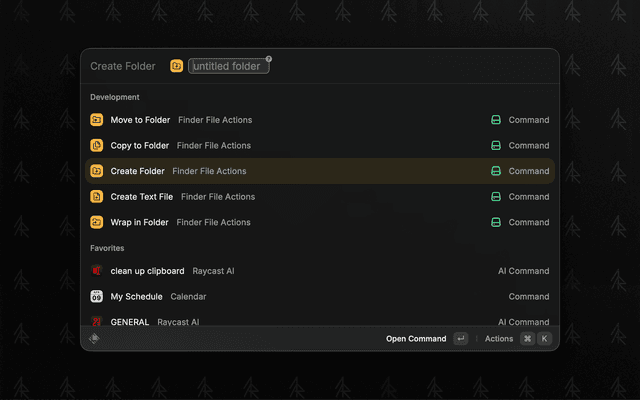Select the Copy to Folder list entry
Image resolution: width=640 pixels, height=400 pixels.
pyautogui.click(x=320, y=146)
